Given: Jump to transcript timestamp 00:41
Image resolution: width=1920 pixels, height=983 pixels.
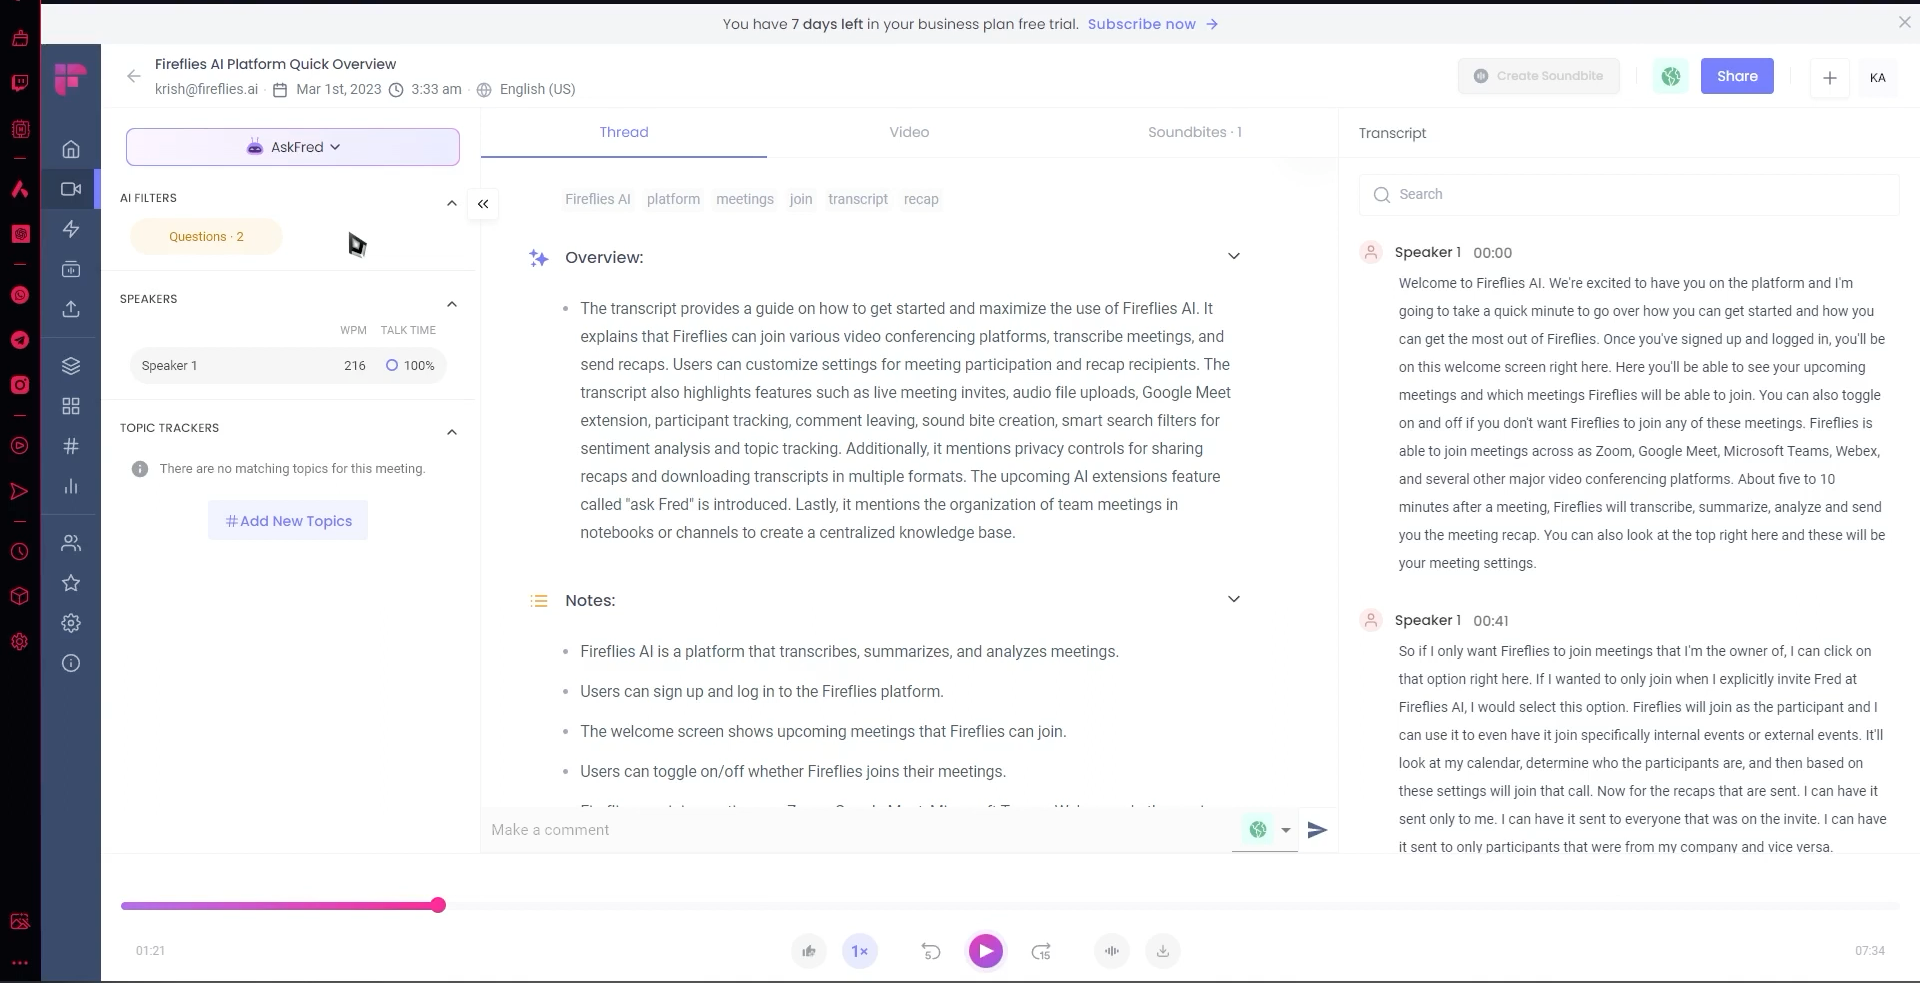Looking at the screenshot, I should coord(1490,621).
